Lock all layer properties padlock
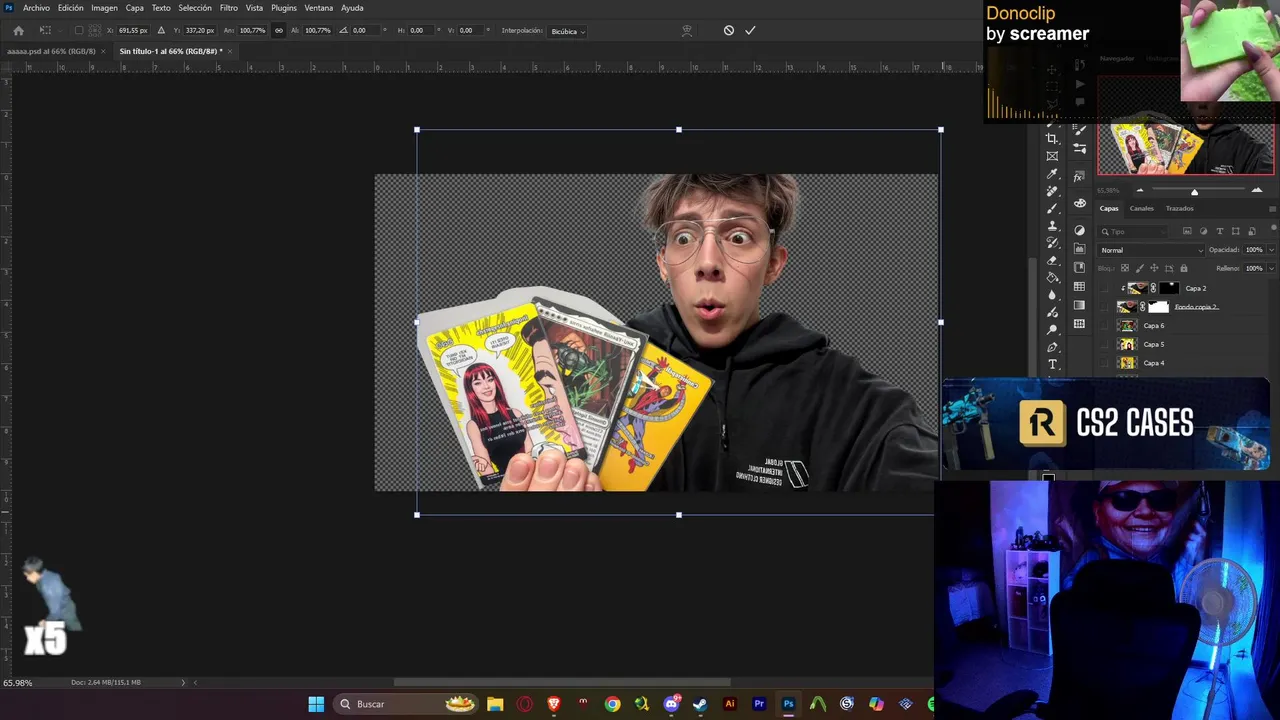Screen dimensions: 1280x720 click(1184, 268)
